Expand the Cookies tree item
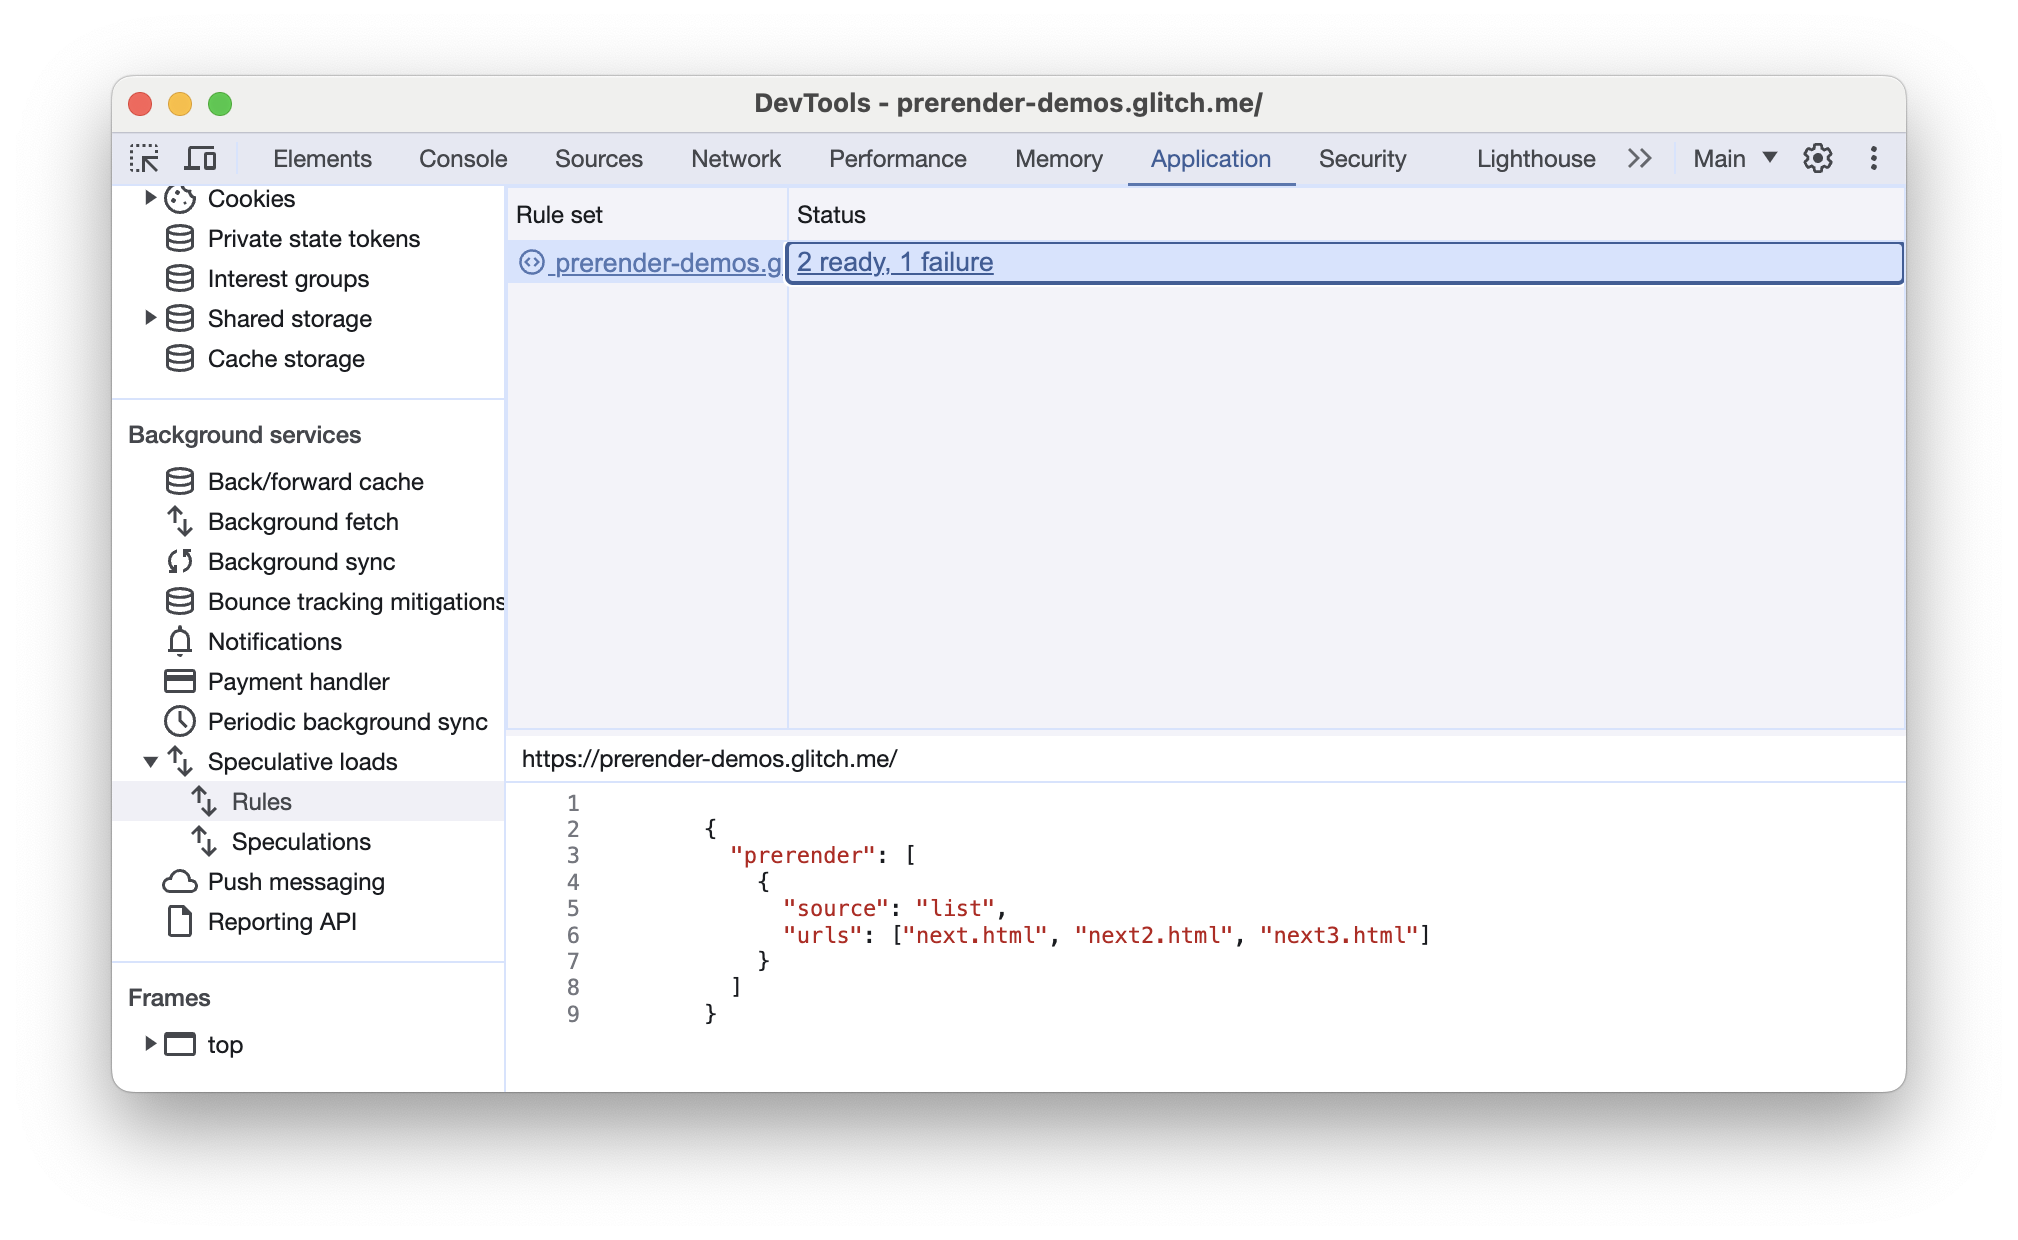The image size is (2018, 1240). 148,199
